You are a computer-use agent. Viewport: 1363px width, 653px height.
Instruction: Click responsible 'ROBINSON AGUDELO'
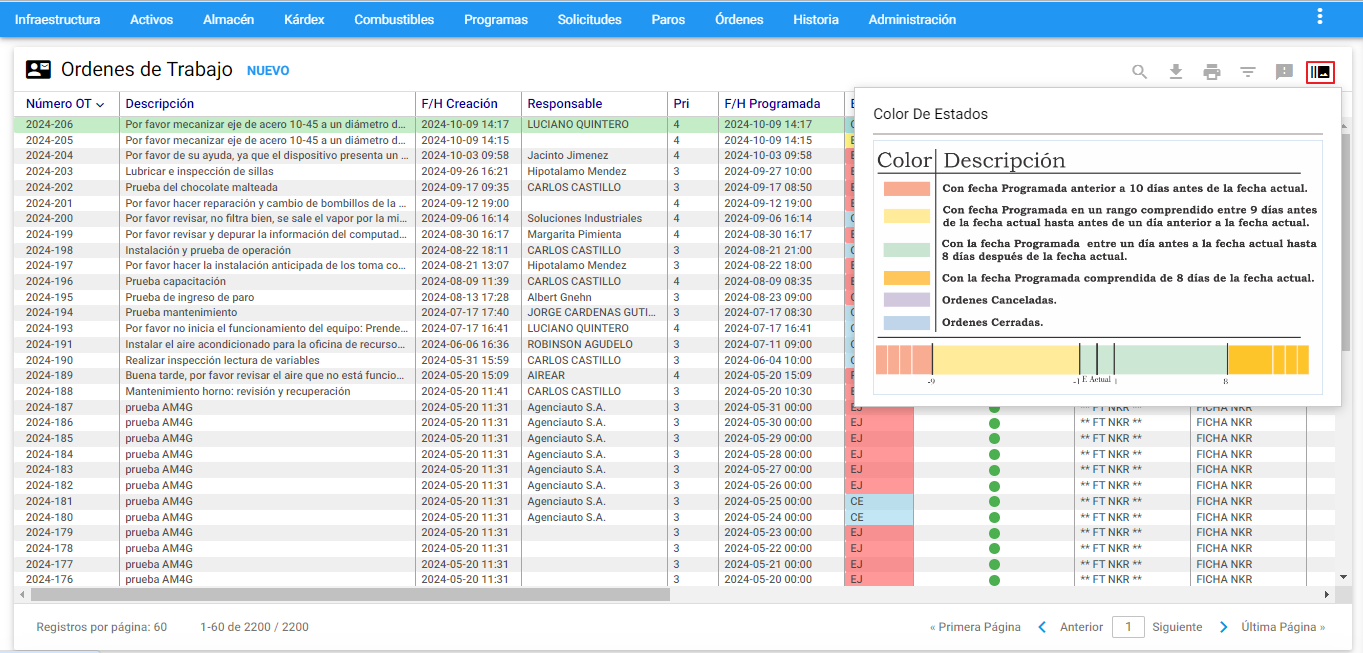coord(580,344)
